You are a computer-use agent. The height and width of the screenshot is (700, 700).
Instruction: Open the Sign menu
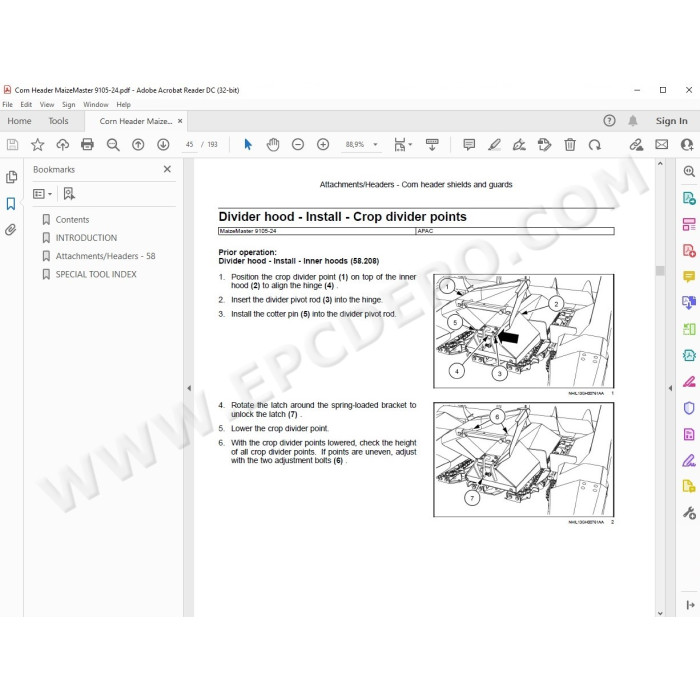68,104
